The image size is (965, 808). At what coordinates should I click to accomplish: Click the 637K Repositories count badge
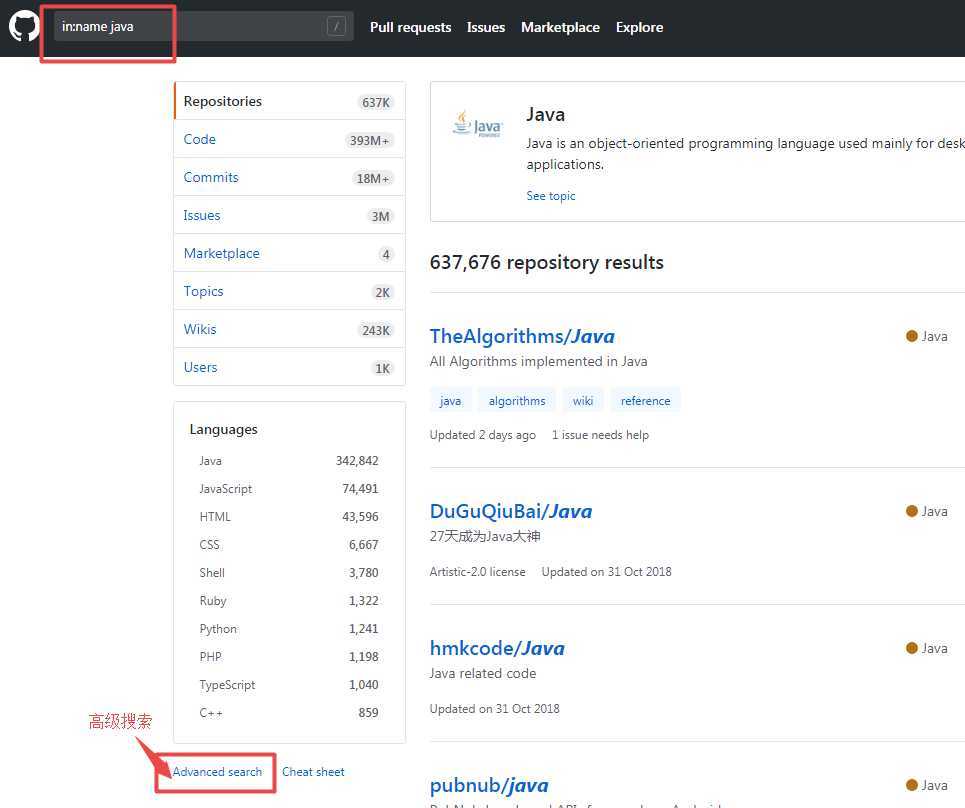click(375, 103)
